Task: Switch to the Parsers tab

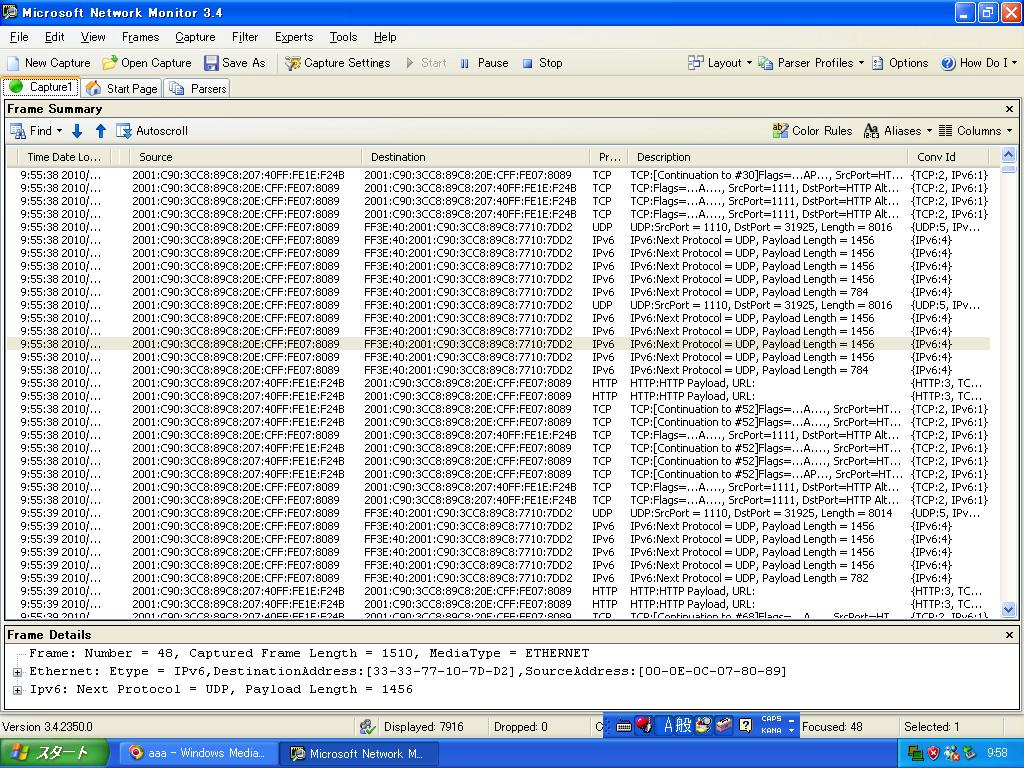Action: pyautogui.click(x=197, y=88)
